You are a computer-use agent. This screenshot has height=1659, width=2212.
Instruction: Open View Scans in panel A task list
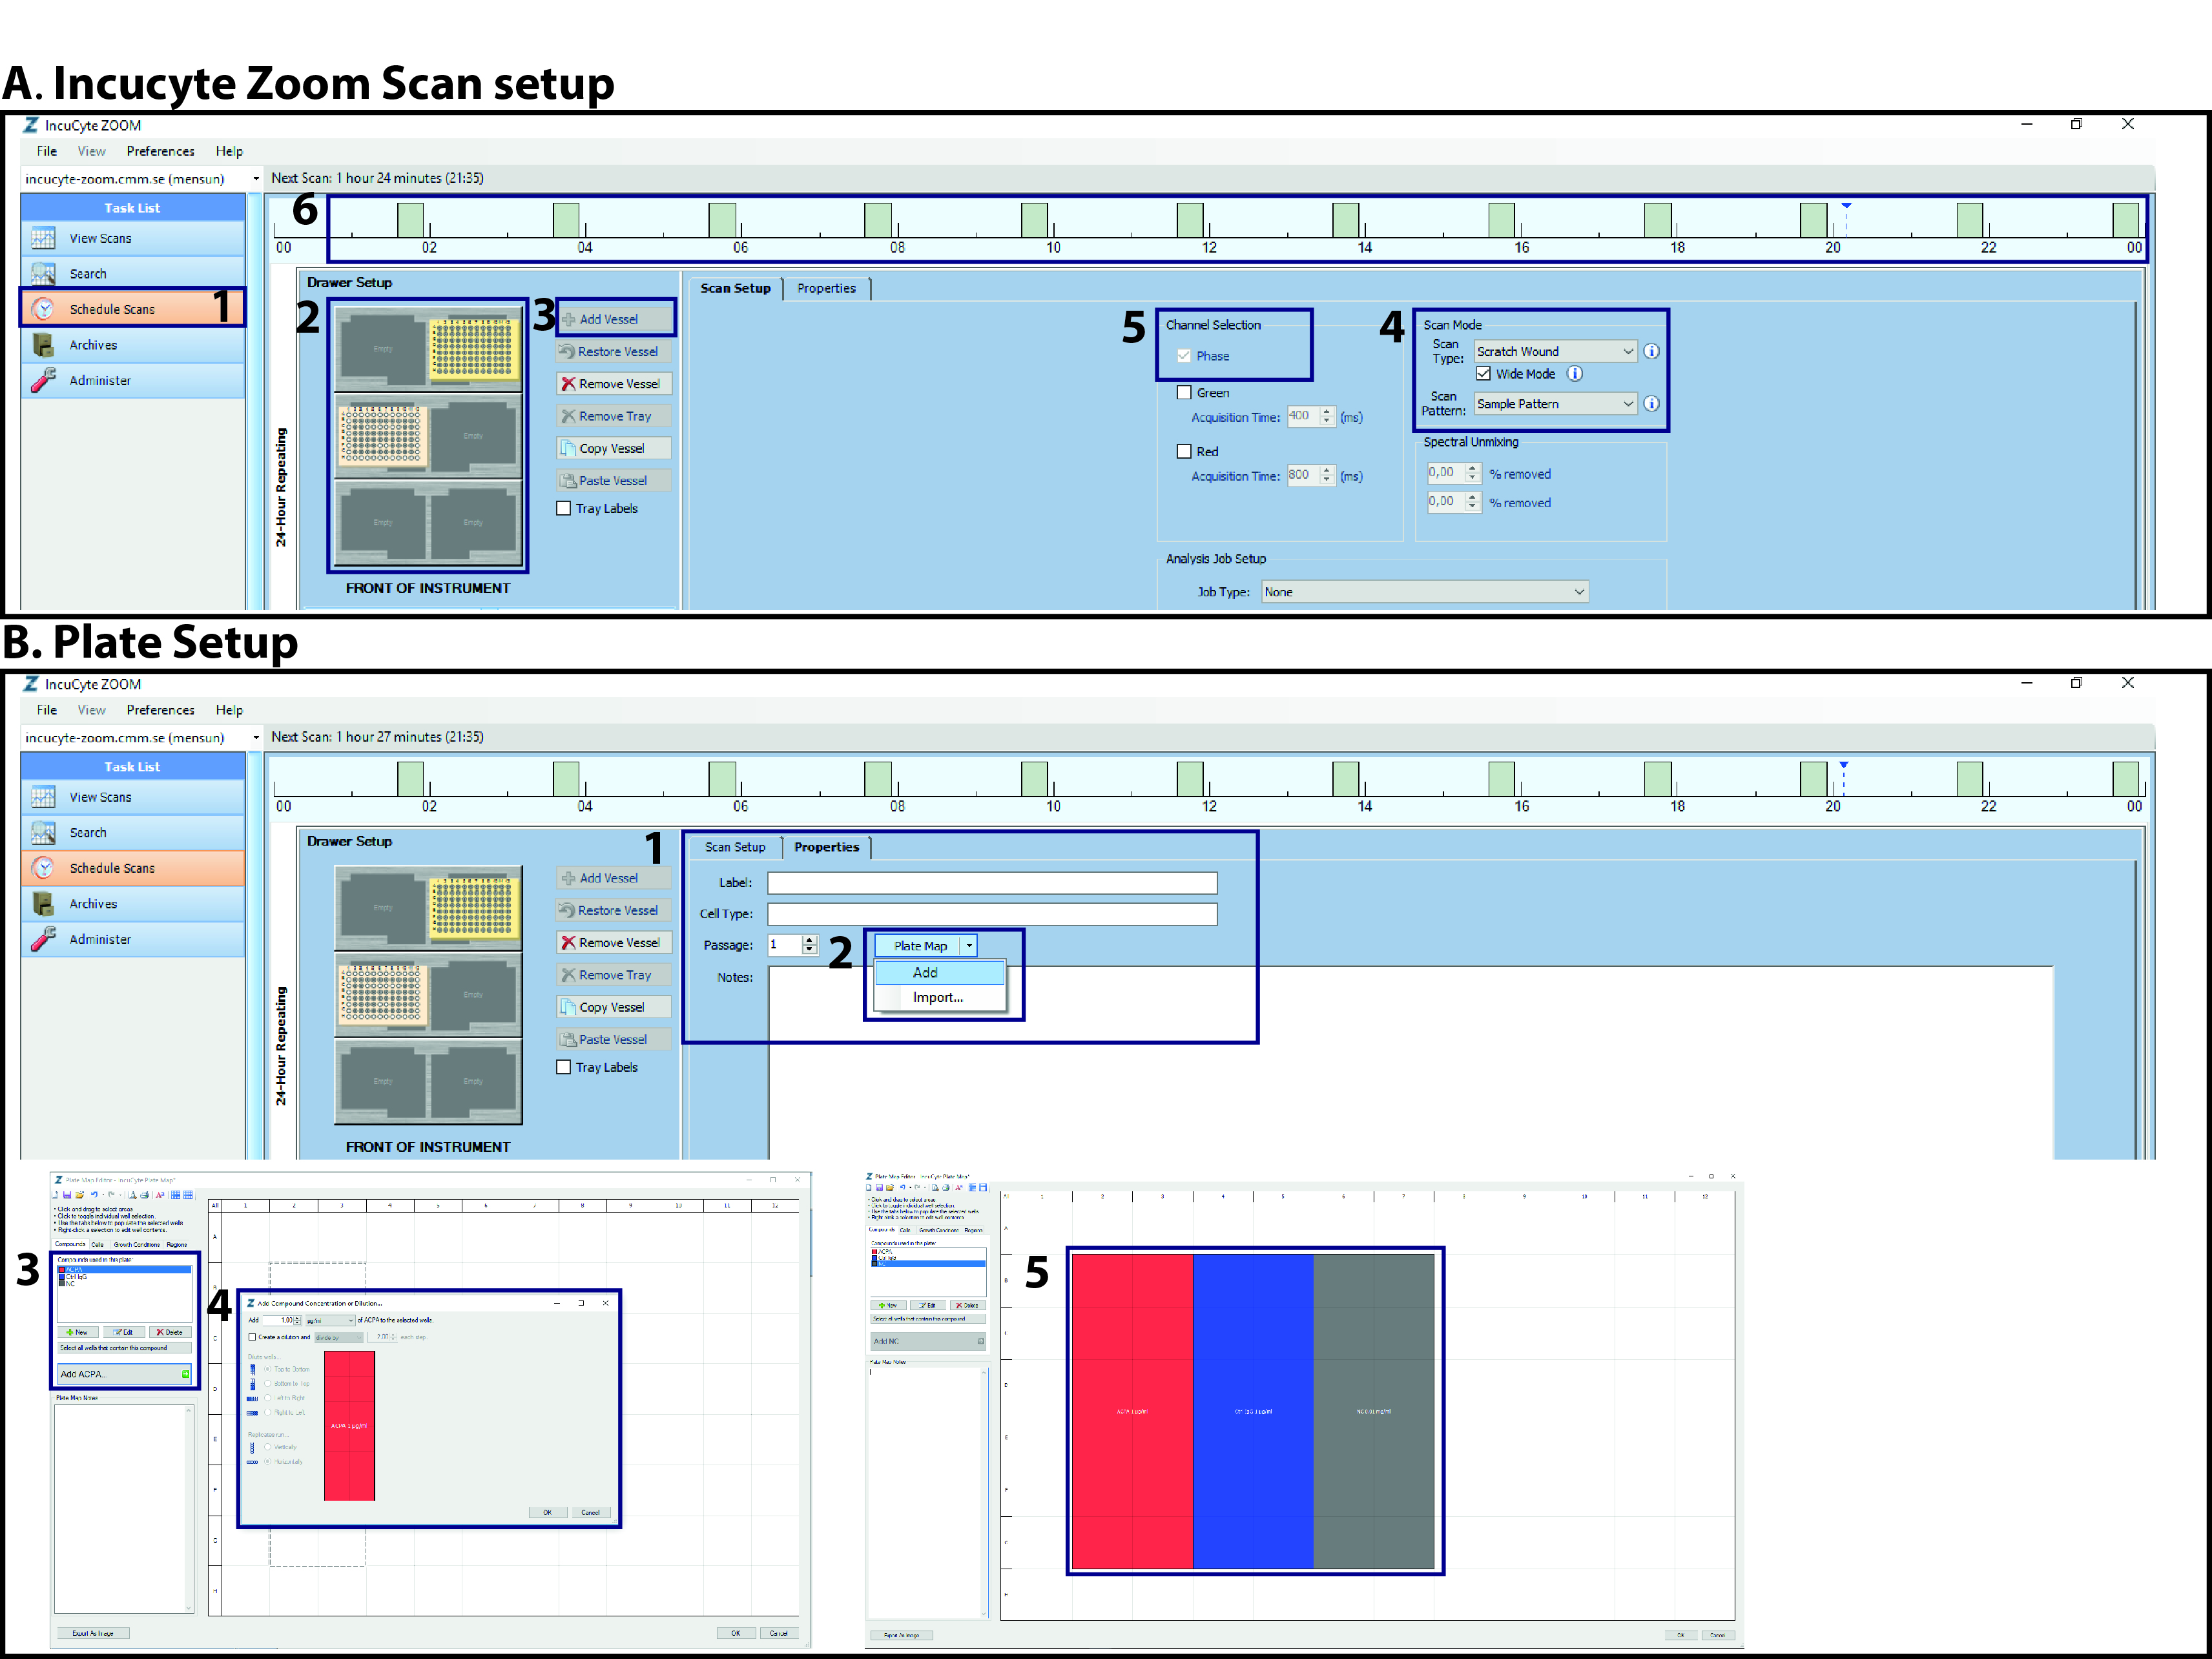[x=132, y=238]
